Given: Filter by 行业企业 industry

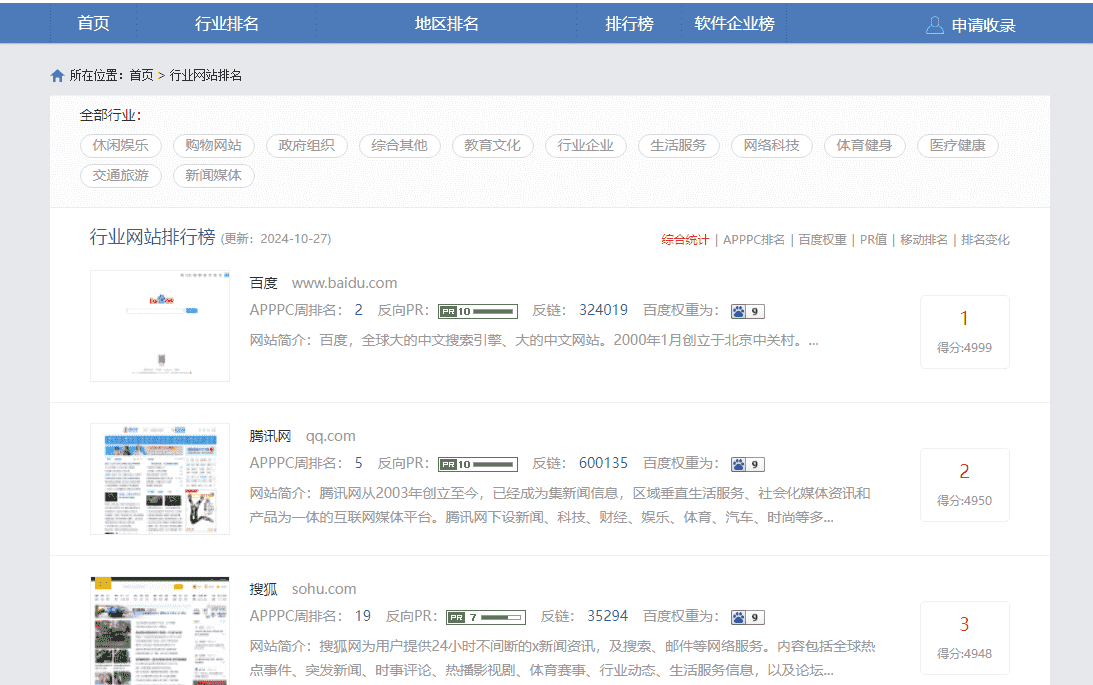Looking at the screenshot, I should click(x=586, y=146).
